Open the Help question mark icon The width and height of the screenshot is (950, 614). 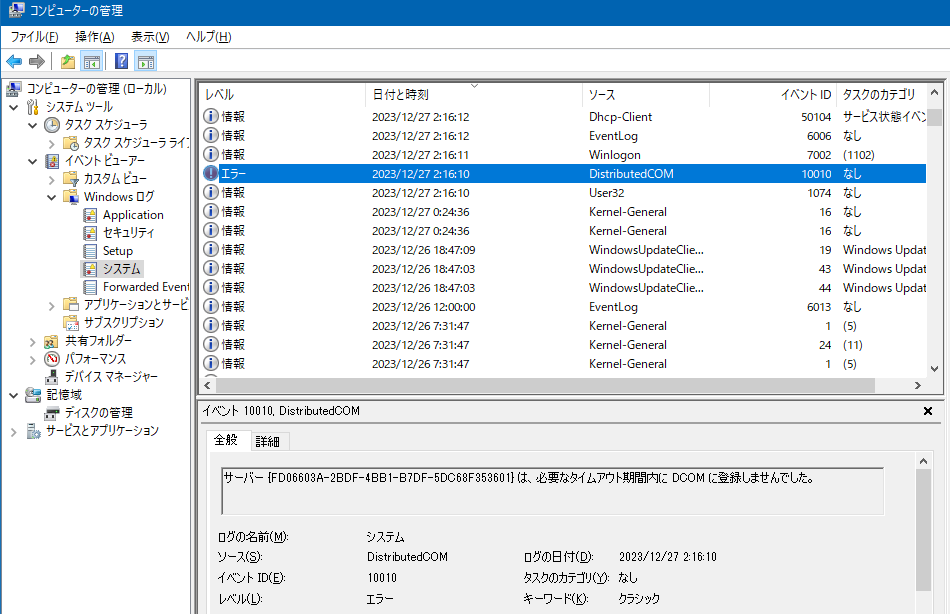pos(122,61)
